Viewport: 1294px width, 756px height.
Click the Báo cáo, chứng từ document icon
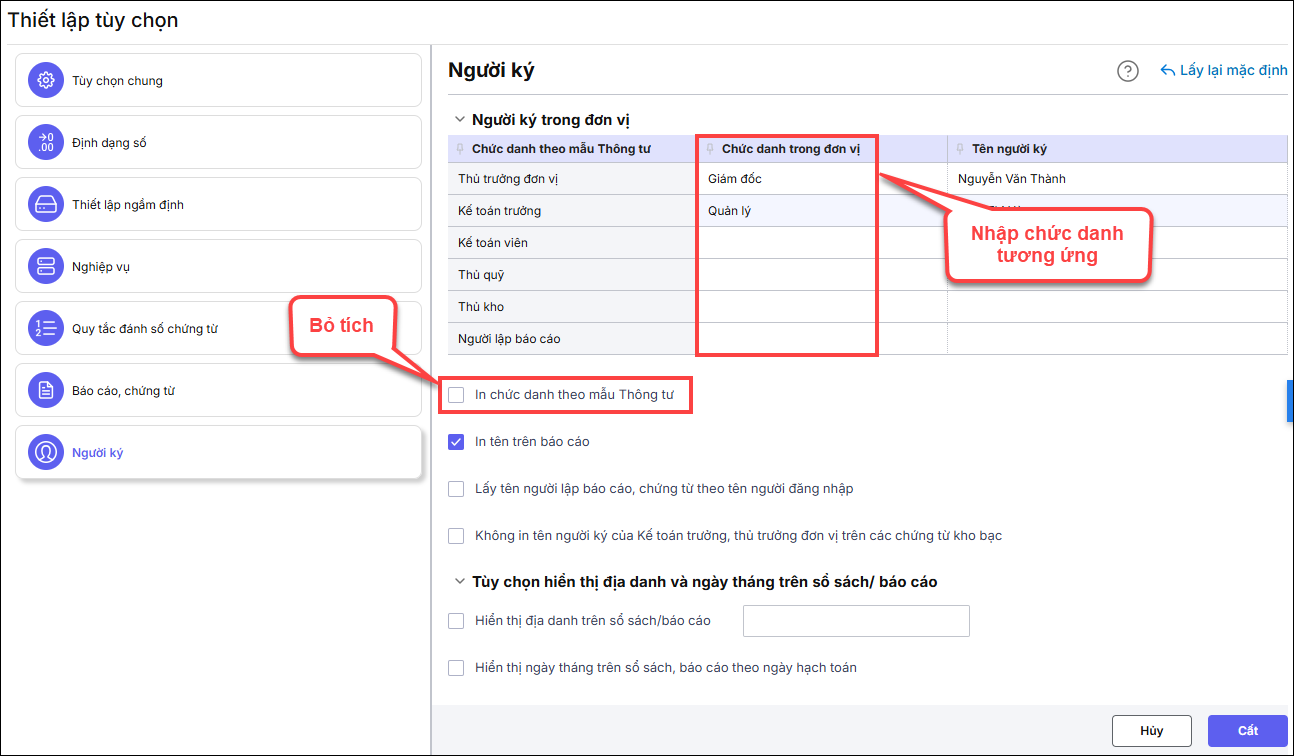pyautogui.click(x=45, y=391)
